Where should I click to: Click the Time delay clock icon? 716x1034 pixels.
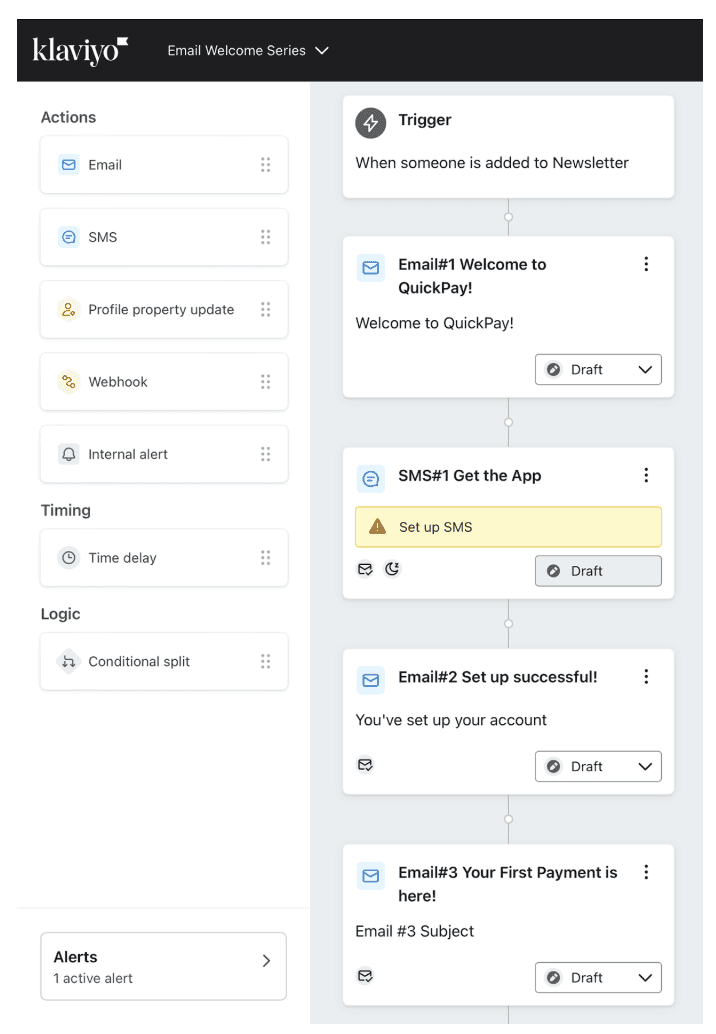(69, 558)
